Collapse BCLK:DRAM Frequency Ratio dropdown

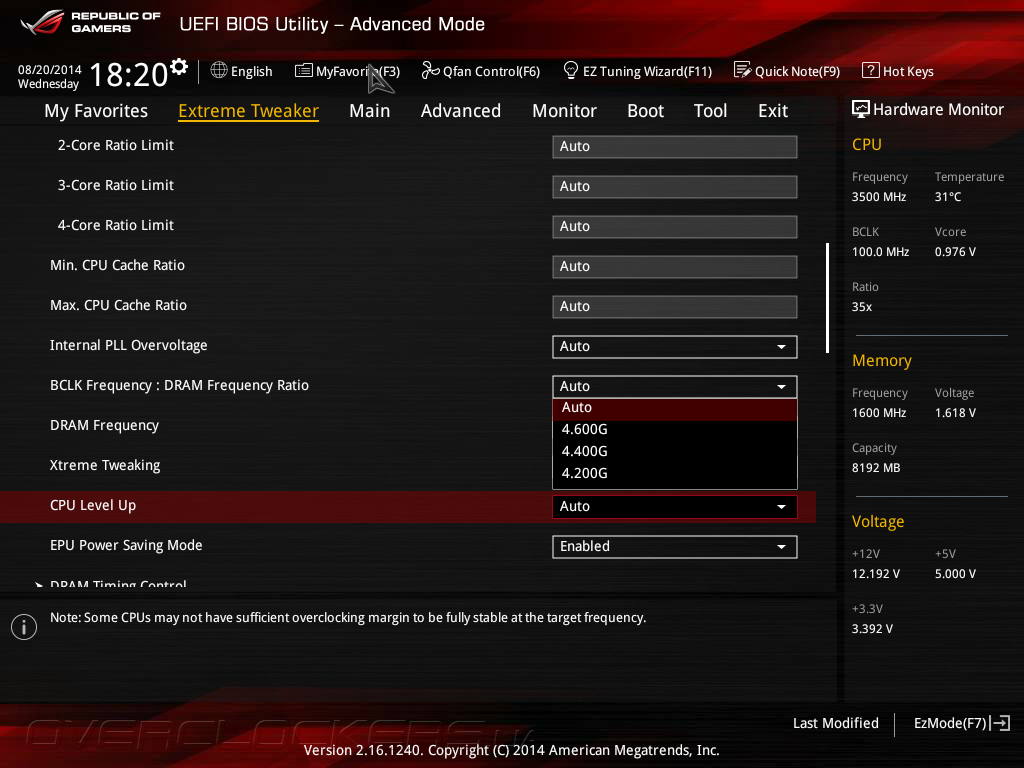[675, 387]
